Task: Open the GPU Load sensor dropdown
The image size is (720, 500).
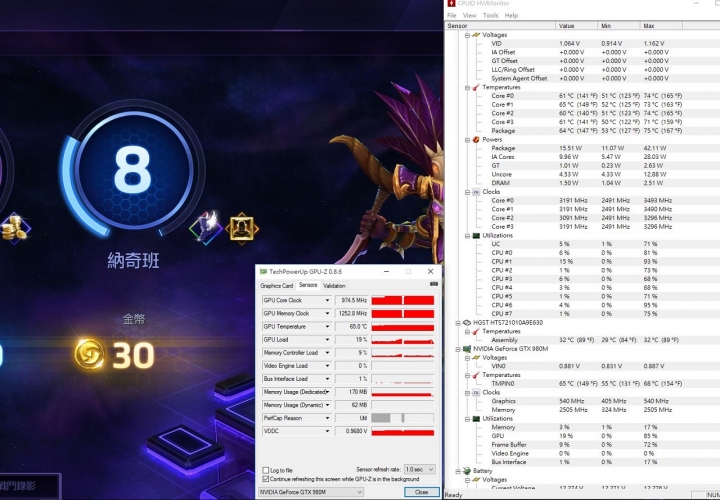Action: [x=327, y=340]
